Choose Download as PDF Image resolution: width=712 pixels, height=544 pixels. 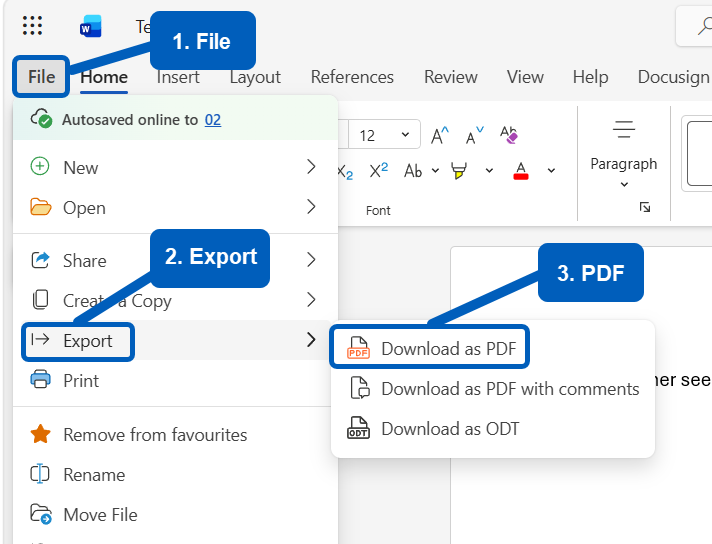pyautogui.click(x=430, y=348)
